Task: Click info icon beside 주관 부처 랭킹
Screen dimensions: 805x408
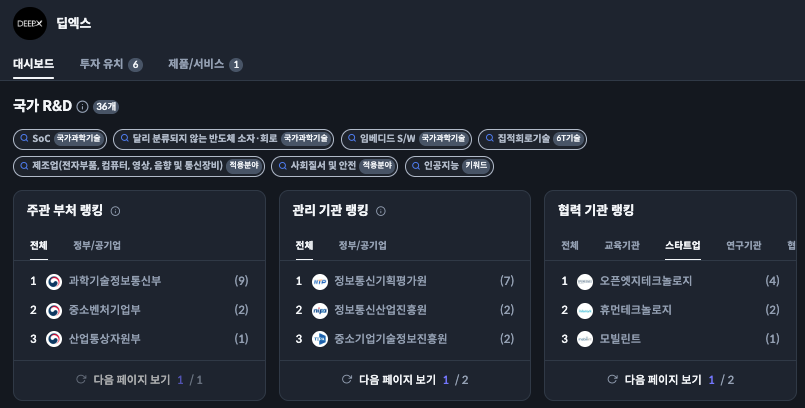Action: coord(115,211)
